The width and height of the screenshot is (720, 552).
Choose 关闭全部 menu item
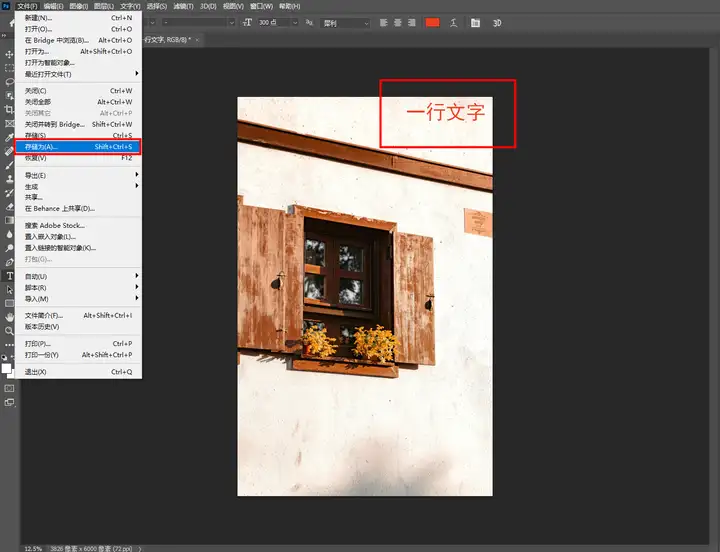(79, 102)
